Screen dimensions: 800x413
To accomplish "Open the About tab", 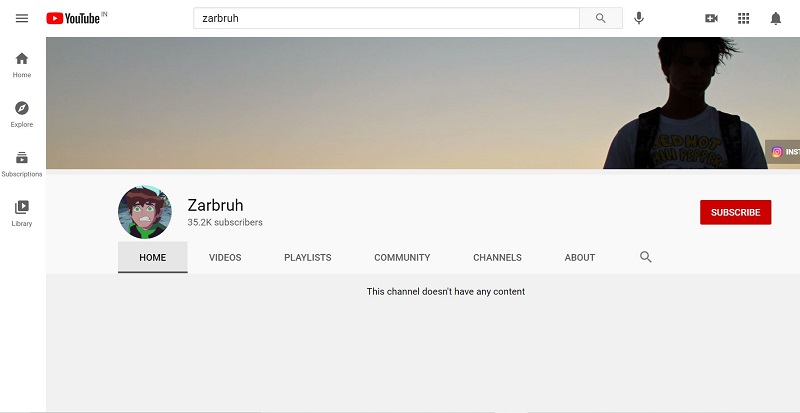I will coord(580,257).
